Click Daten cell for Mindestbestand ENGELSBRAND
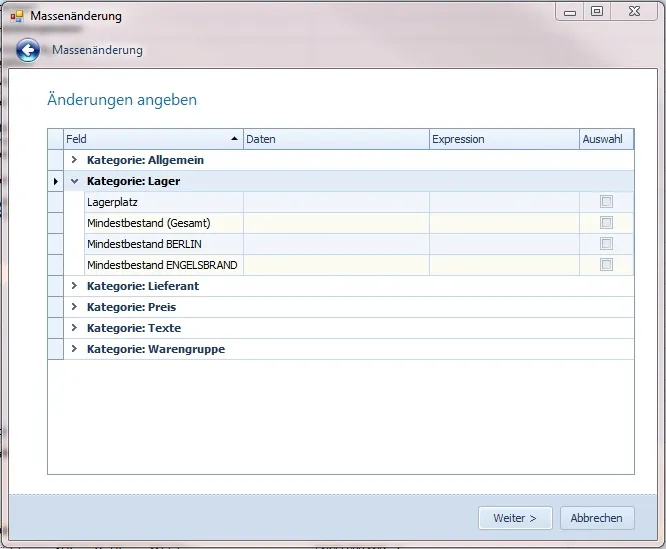666x549 pixels. point(336,265)
